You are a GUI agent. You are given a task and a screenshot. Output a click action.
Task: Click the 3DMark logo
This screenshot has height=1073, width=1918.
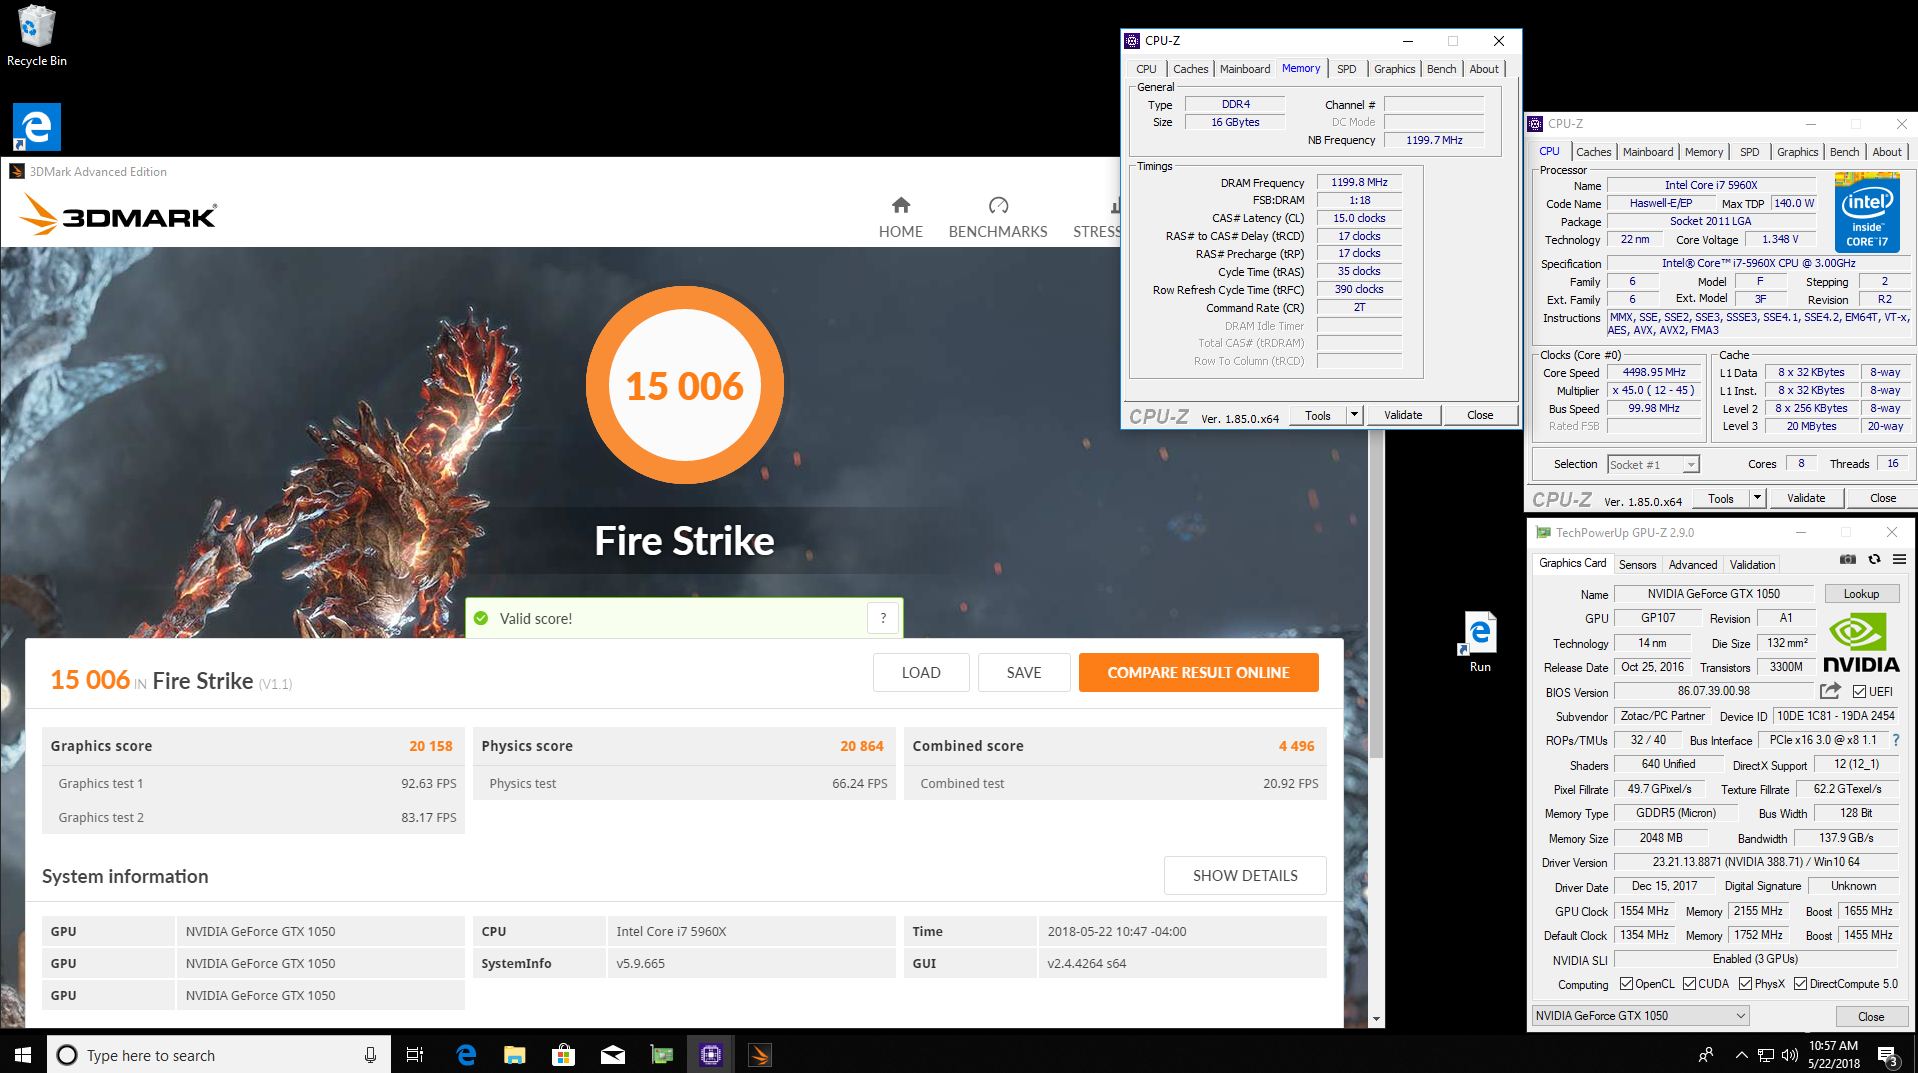coord(118,215)
